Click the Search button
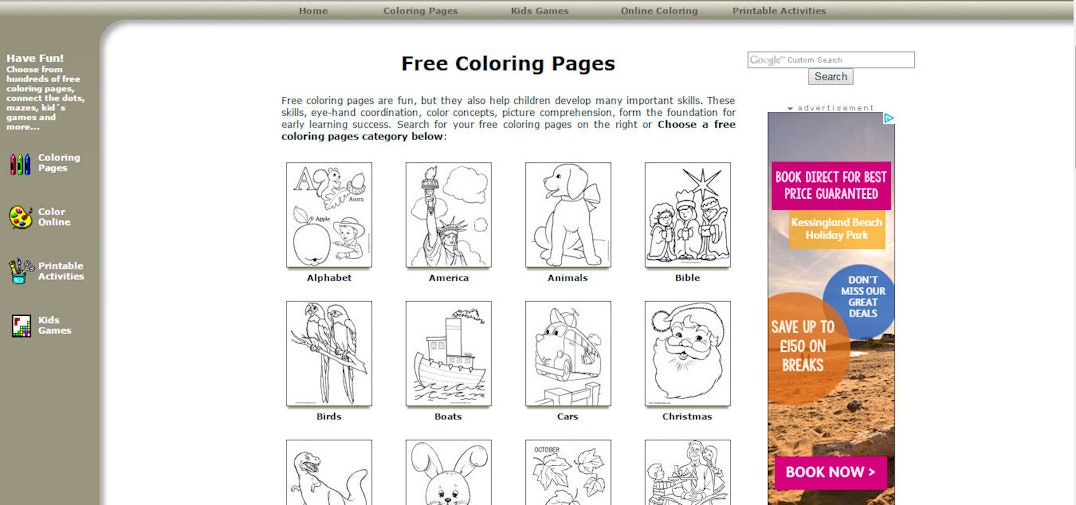 (830, 76)
